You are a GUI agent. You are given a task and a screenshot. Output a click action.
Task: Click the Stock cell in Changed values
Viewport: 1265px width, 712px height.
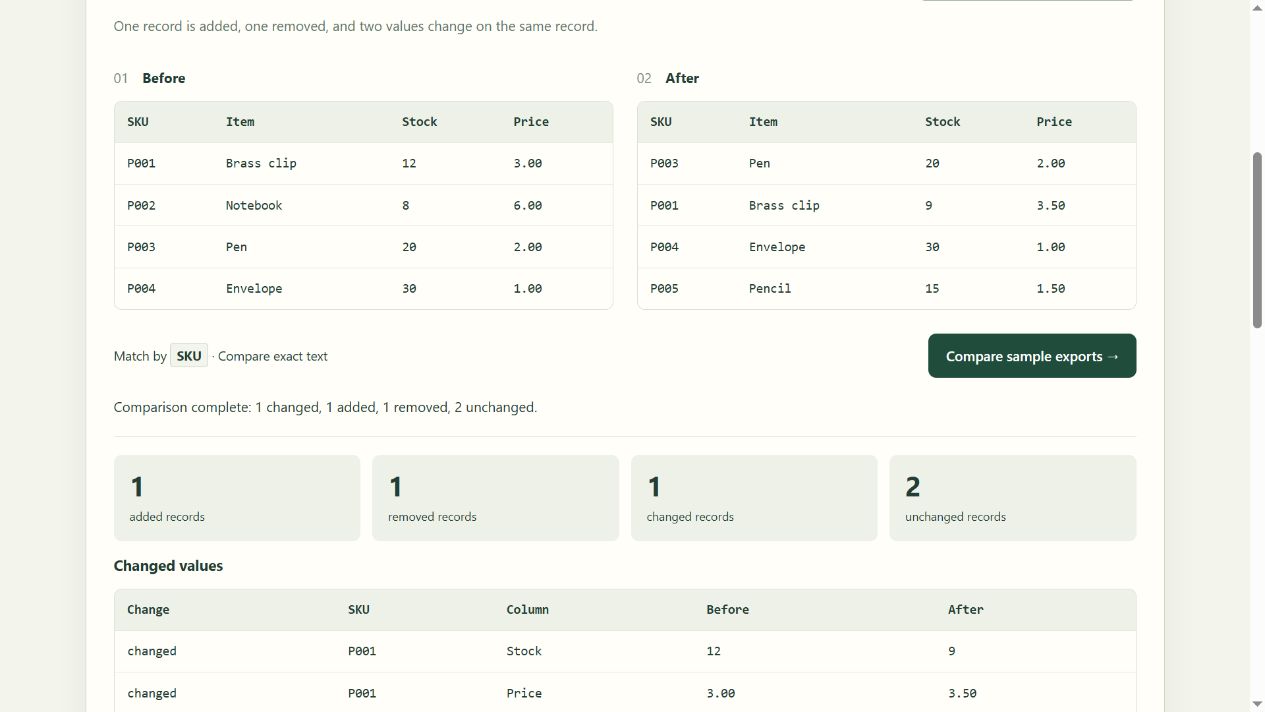524,651
